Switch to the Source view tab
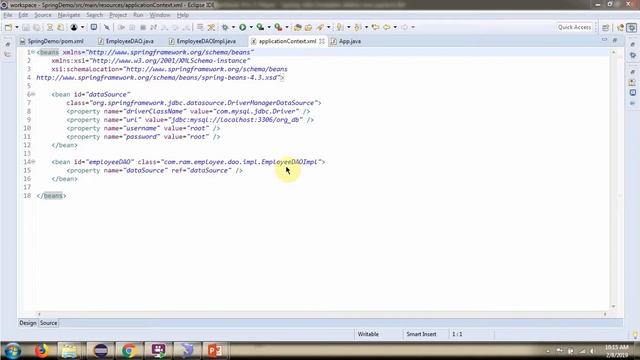640x360 pixels. click(49, 323)
